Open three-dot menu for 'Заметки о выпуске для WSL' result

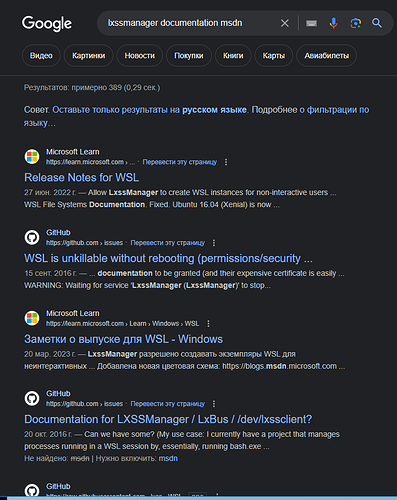click(208, 323)
